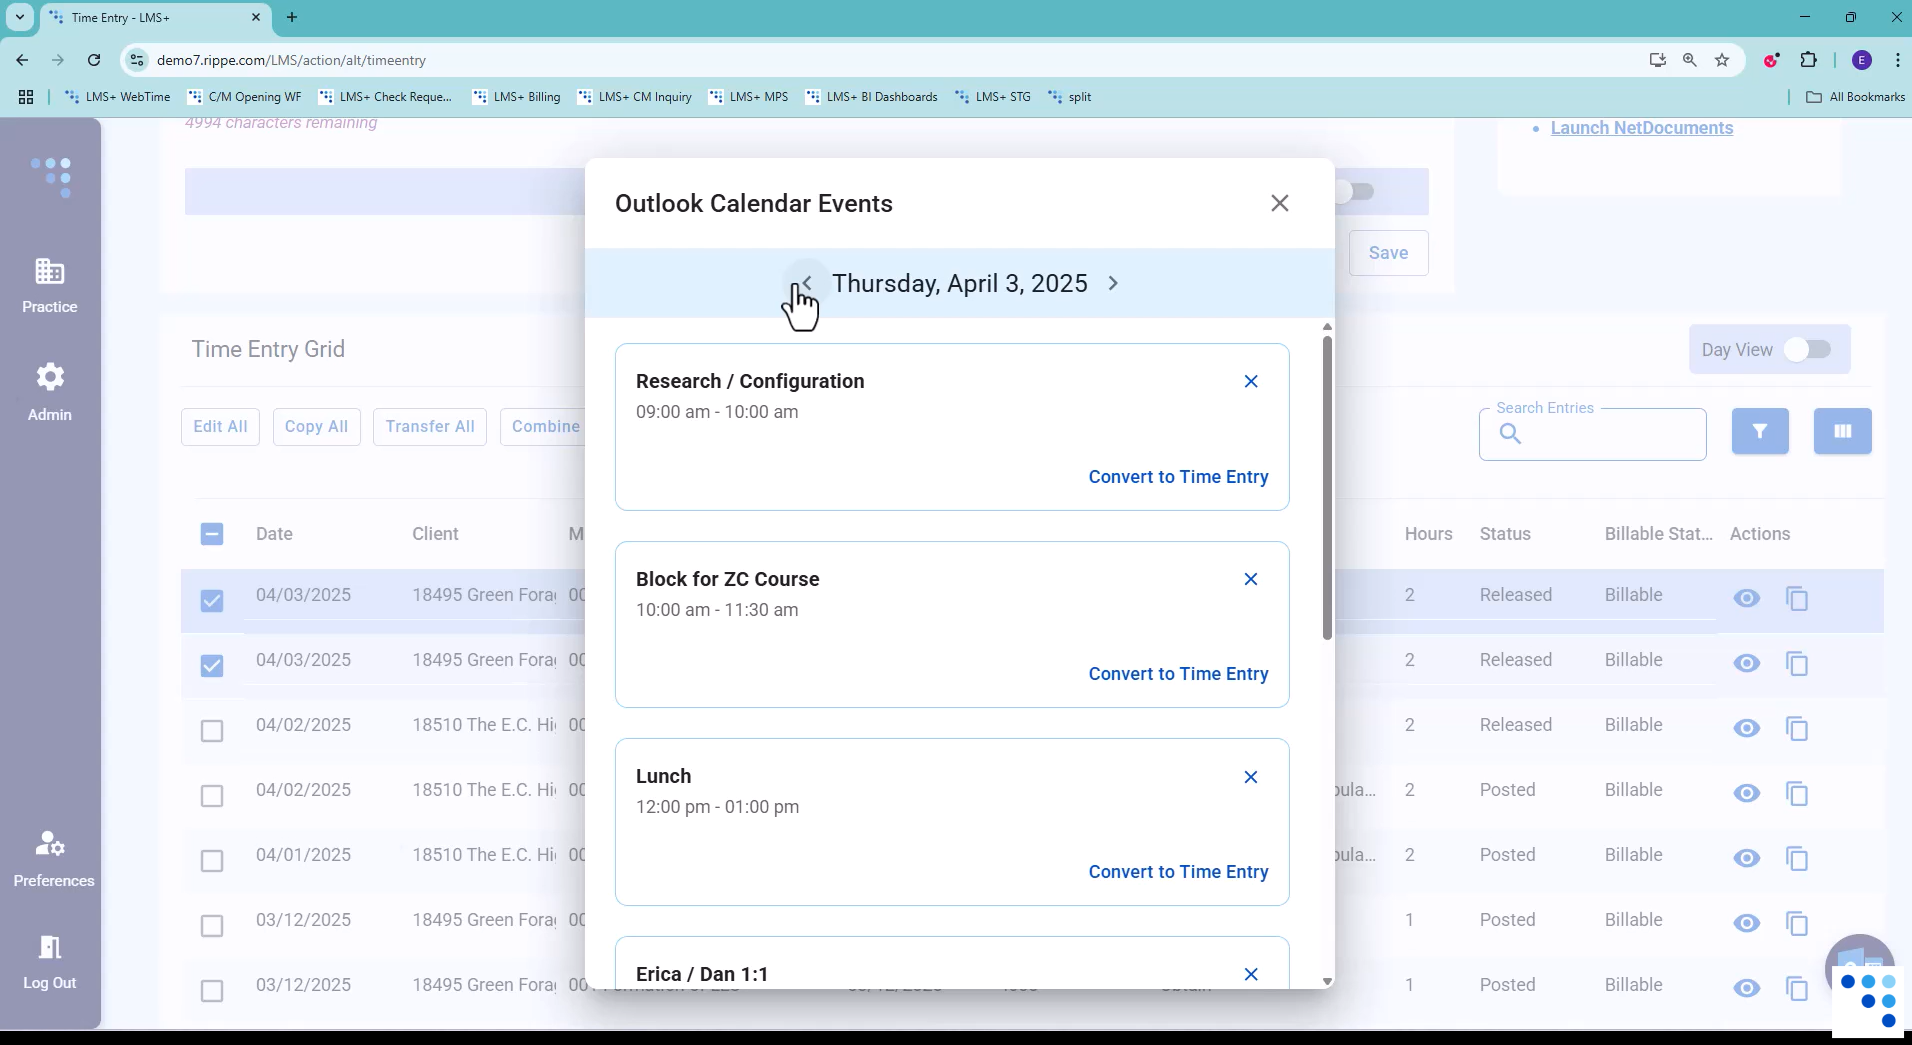Open the tab search dropdown arrow
This screenshot has height=1045, width=1912.
pyautogui.click(x=19, y=17)
